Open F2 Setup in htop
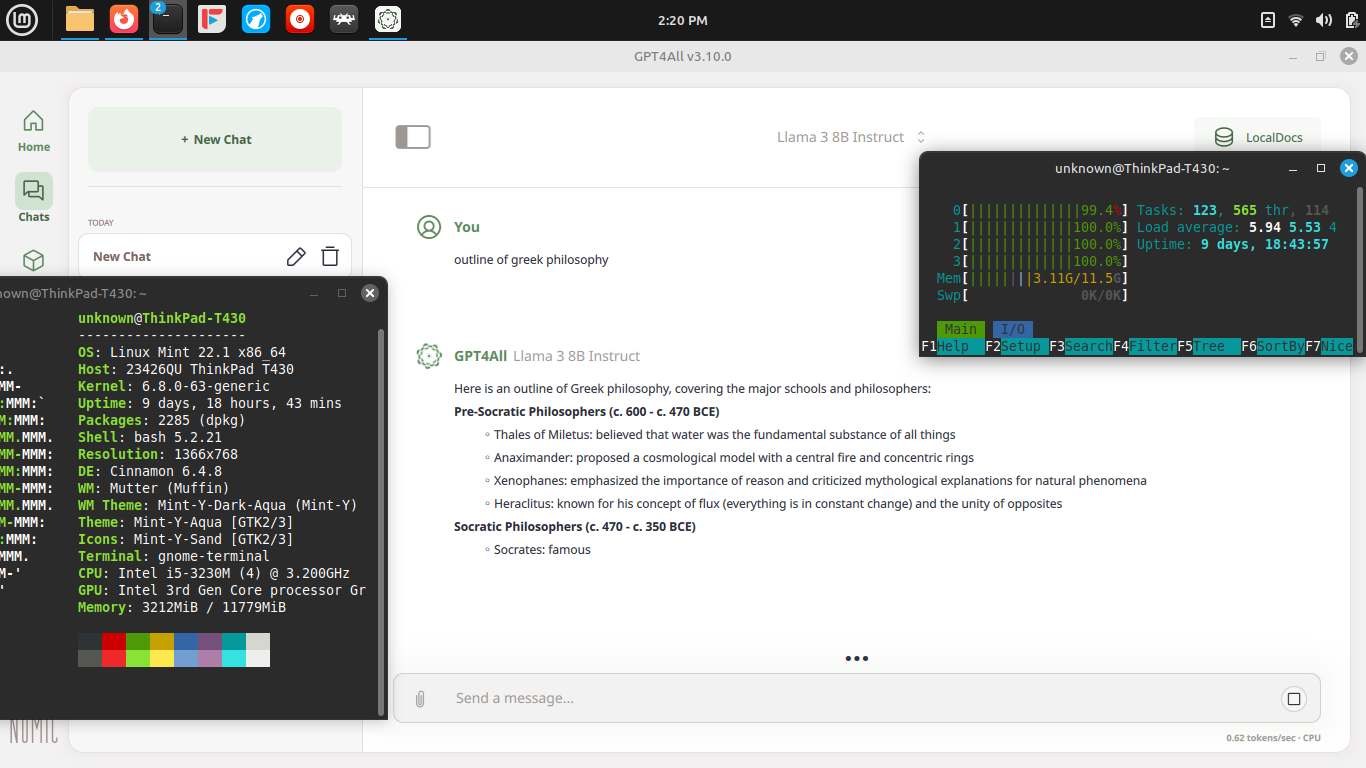 [1017, 346]
